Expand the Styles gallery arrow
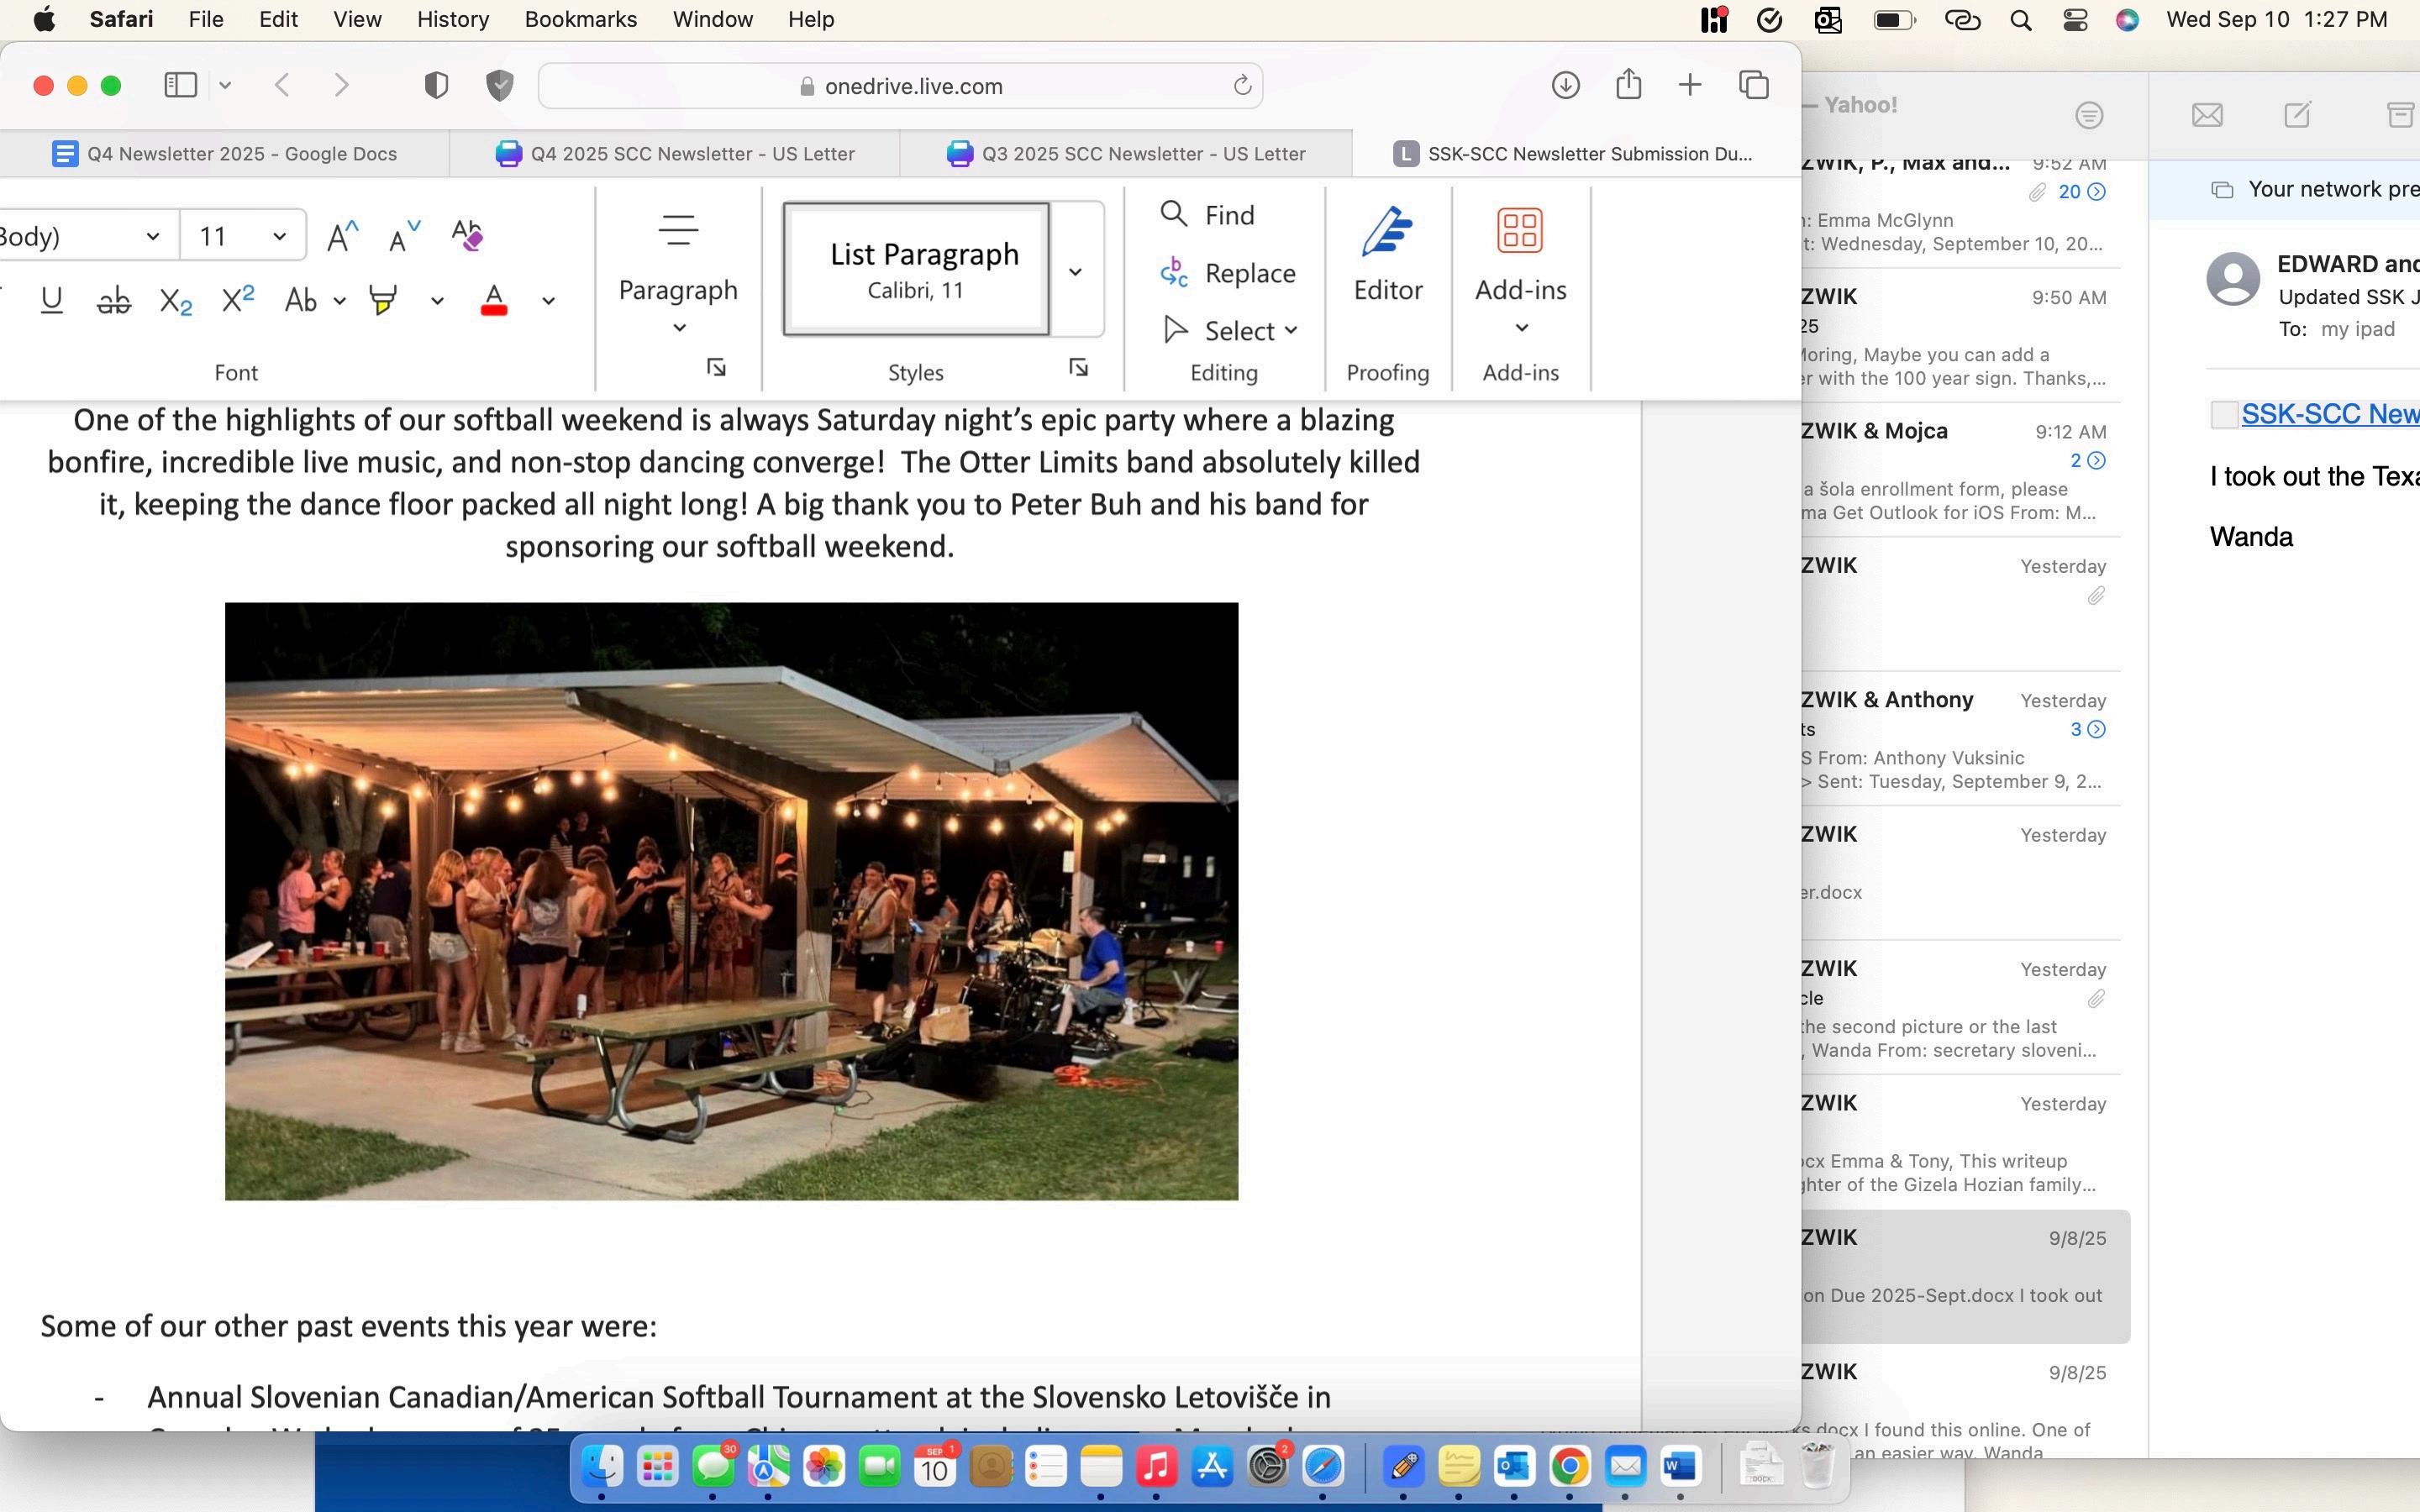 coord(1075,272)
